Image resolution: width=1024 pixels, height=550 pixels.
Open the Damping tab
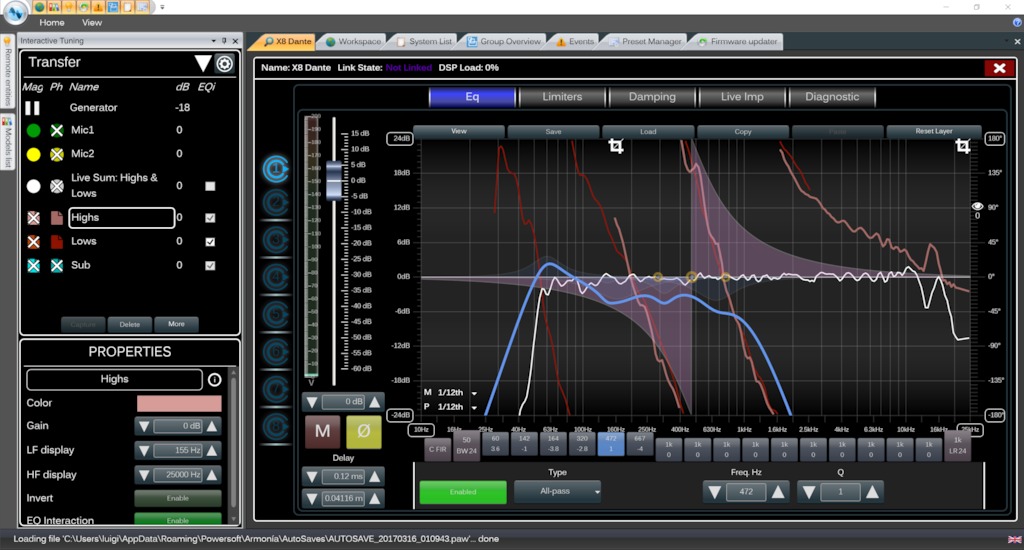pos(652,97)
